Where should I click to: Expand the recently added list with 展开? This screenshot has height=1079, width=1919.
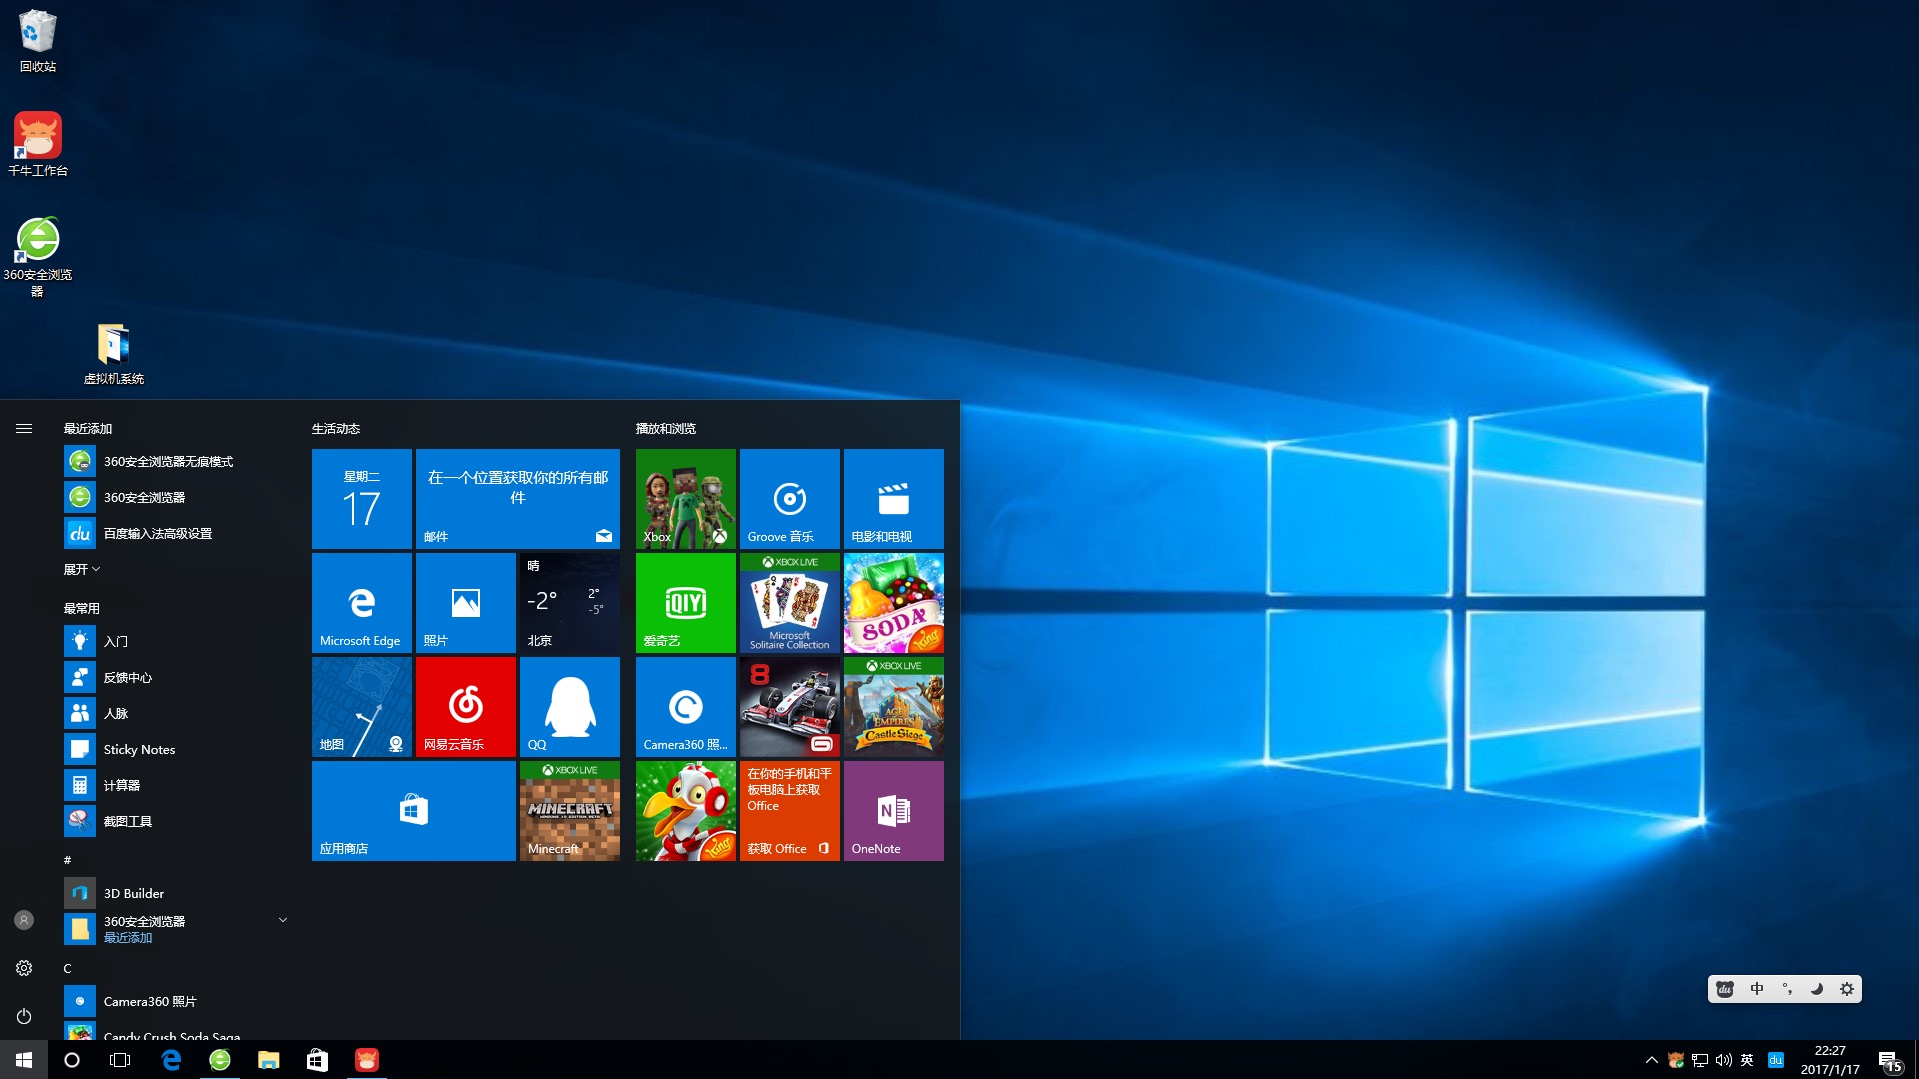82,569
